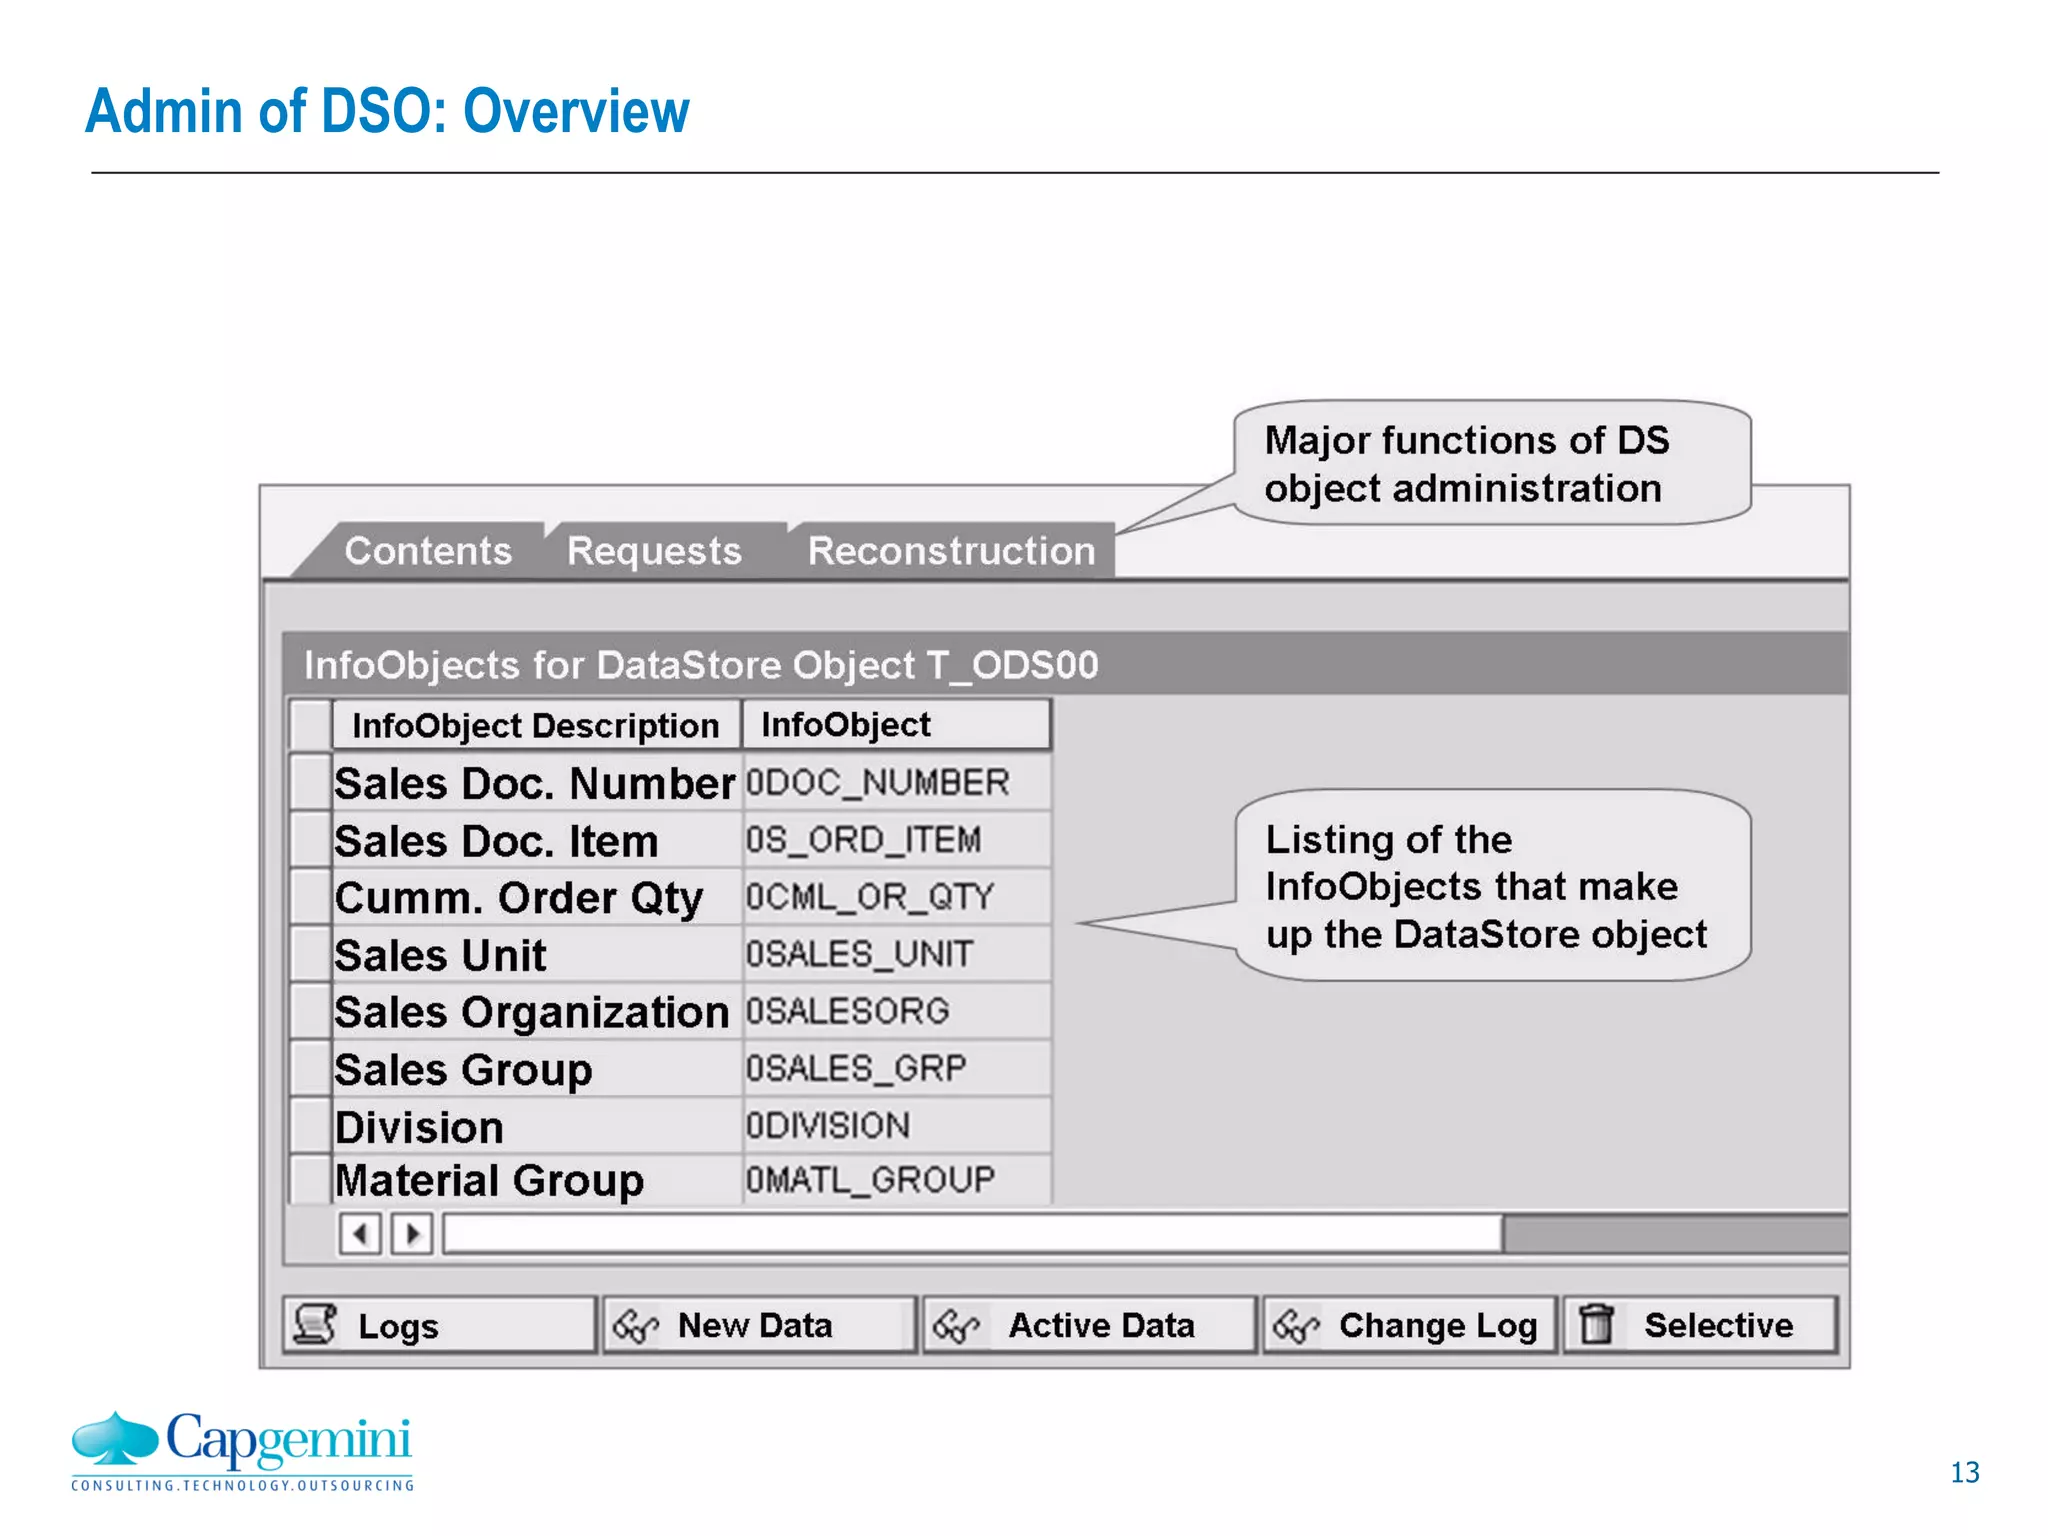Click the glasses icon beside Change Log
2048x1536 pixels.
[1296, 1325]
